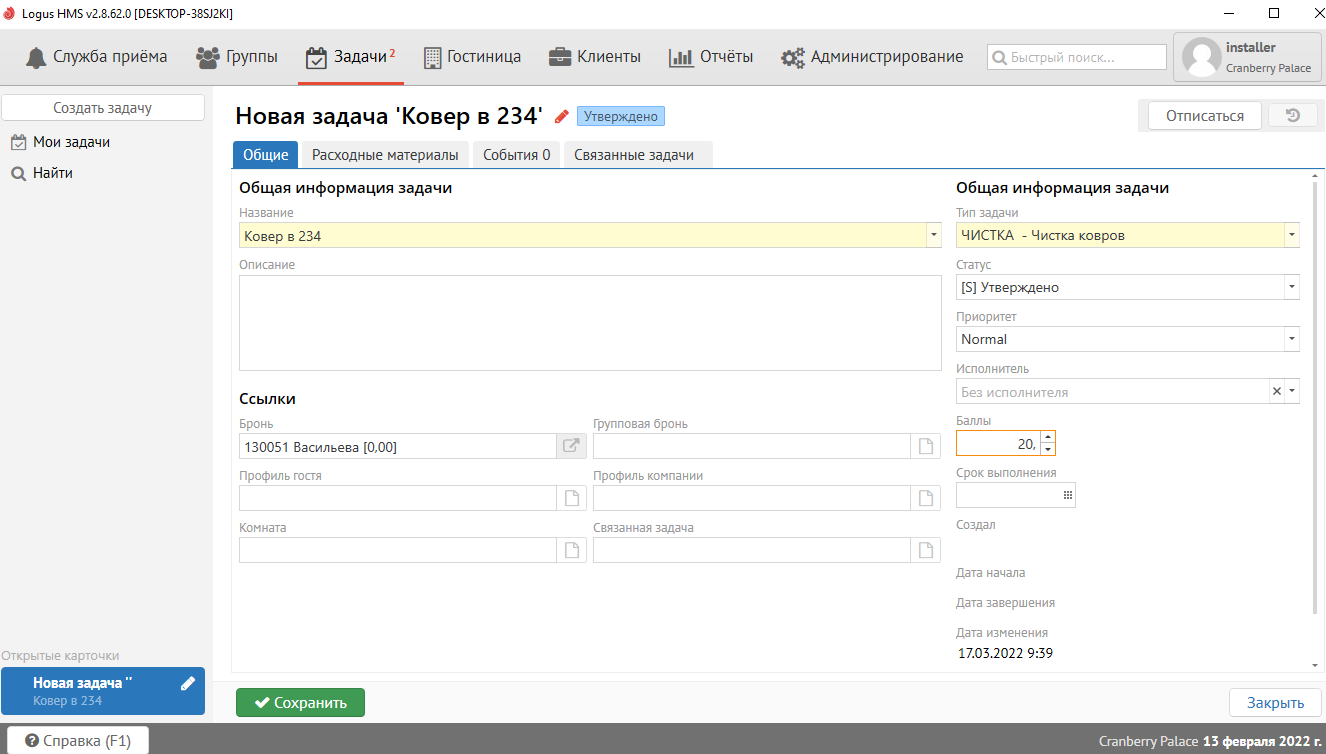Click the history icon next to Отписаться
Image resolution: width=1326 pixels, height=754 pixels.
coord(1292,116)
